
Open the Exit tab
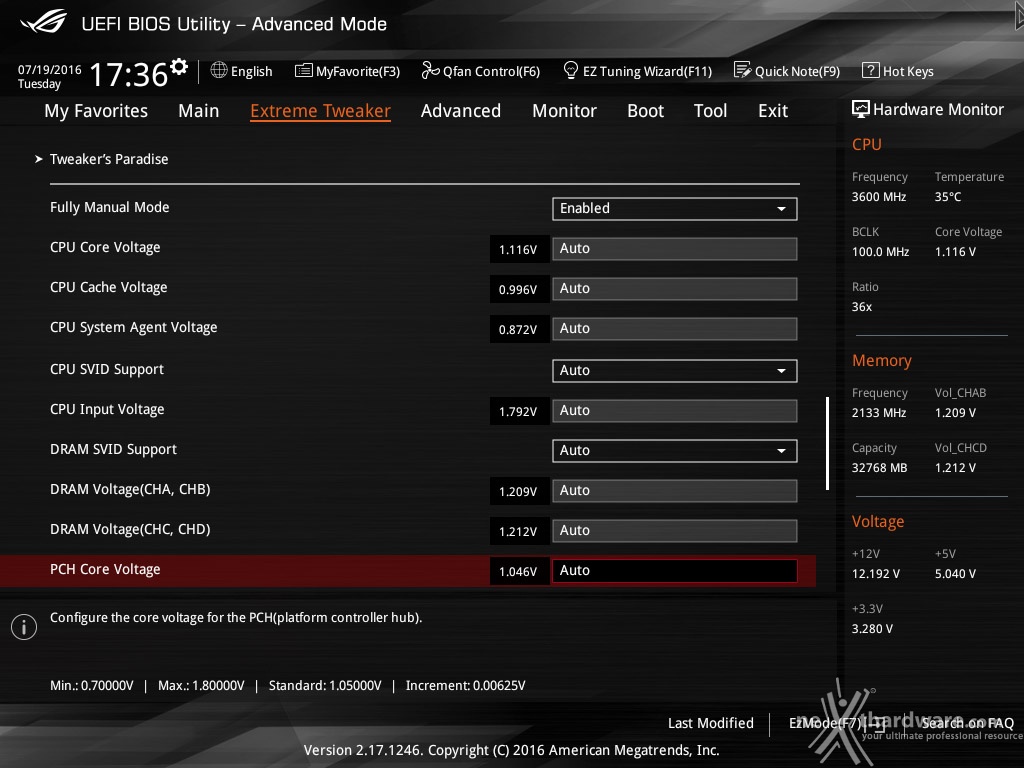point(773,111)
